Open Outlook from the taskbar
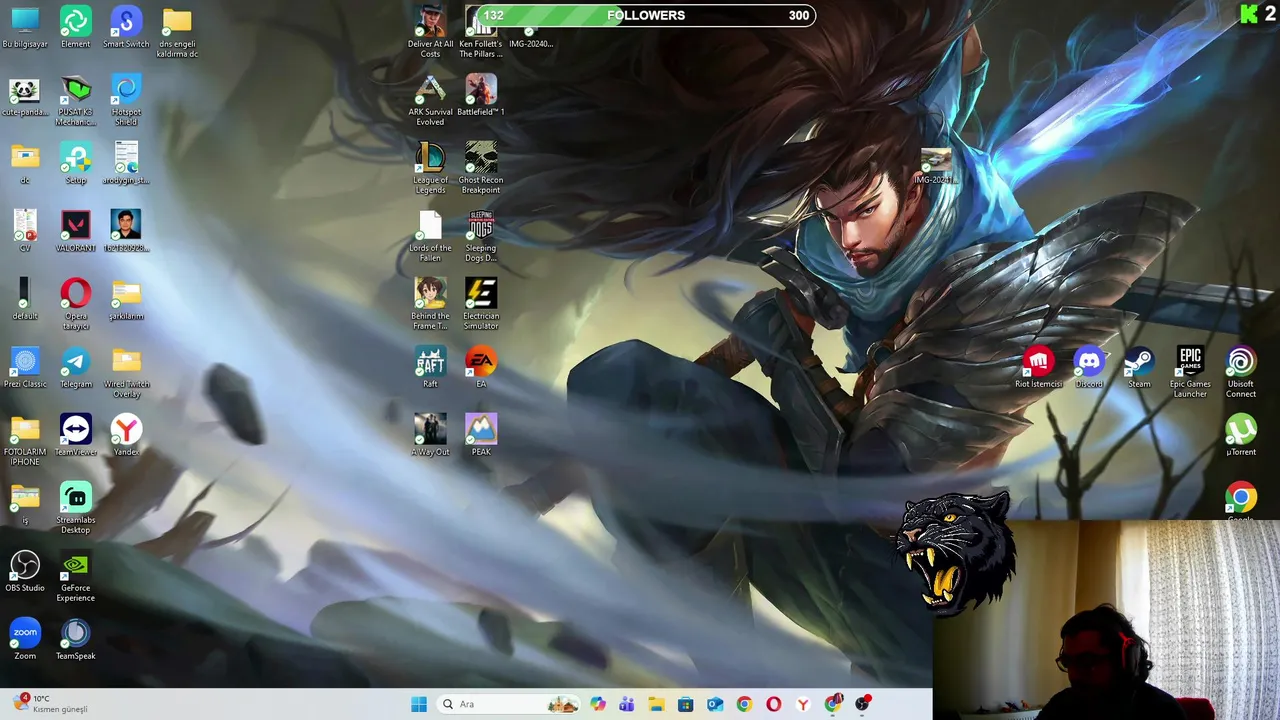The height and width of the screenshot is (720, 1280). pyautogui.click(x=715, y=704)
